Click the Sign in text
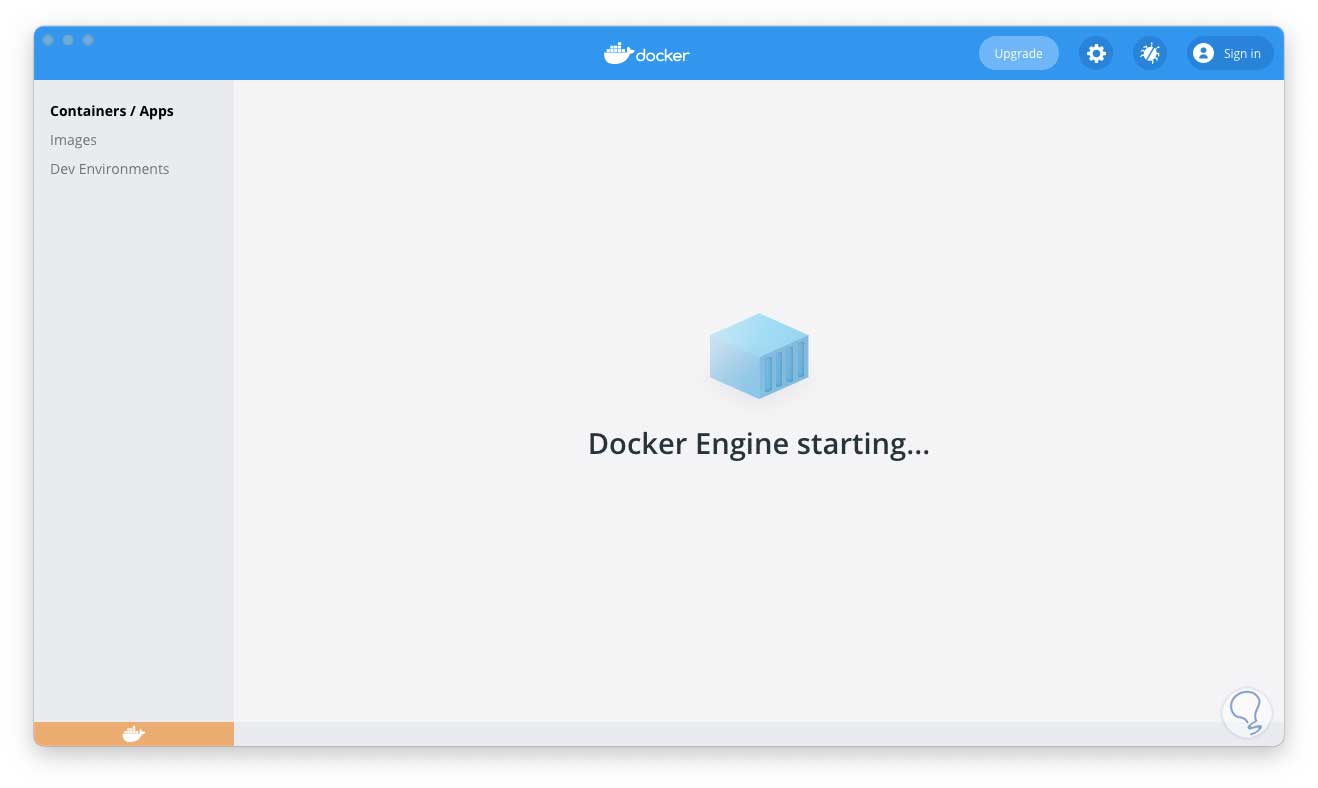Screen dimensions: 1318x788 pos(1242,54)
